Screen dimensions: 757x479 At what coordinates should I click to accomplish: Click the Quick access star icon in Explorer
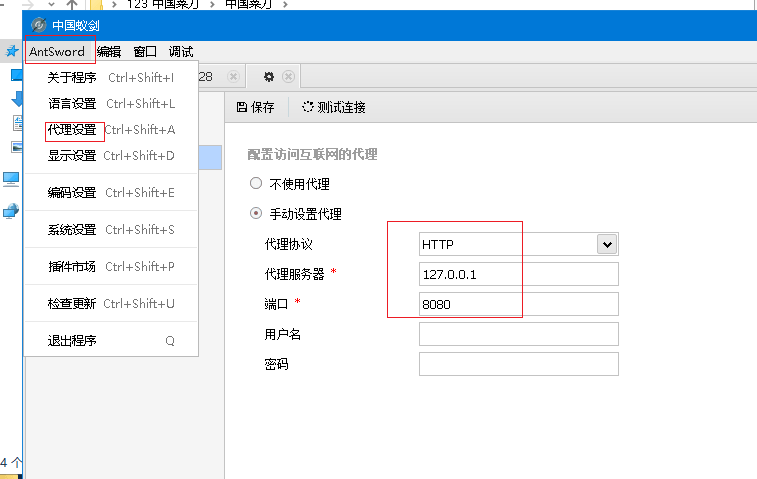coord(12,50)
